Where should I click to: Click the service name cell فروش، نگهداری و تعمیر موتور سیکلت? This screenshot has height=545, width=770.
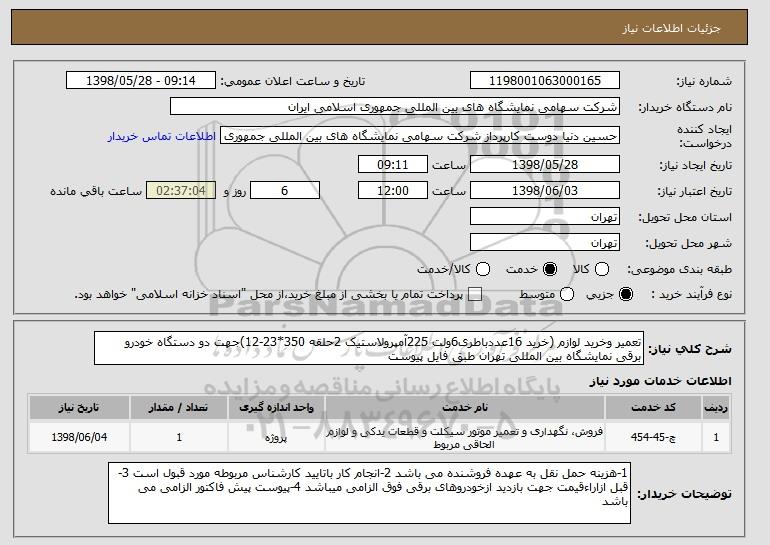coord(465,437)
